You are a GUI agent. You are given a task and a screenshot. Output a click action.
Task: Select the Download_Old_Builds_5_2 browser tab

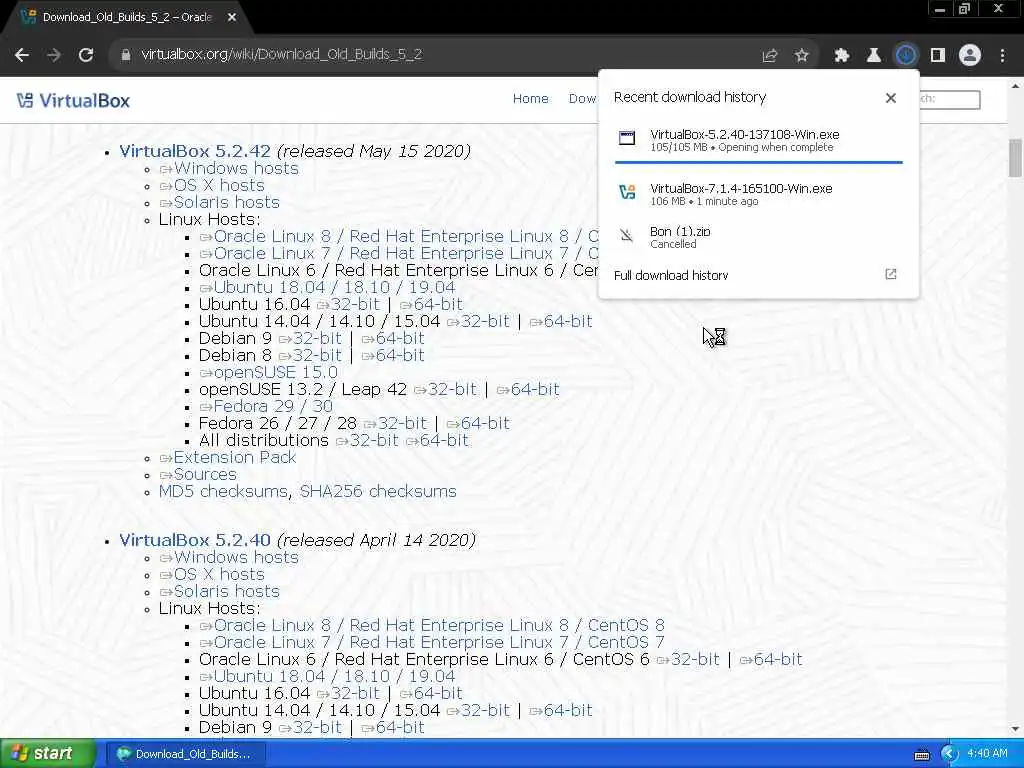(x=127, y=18)
